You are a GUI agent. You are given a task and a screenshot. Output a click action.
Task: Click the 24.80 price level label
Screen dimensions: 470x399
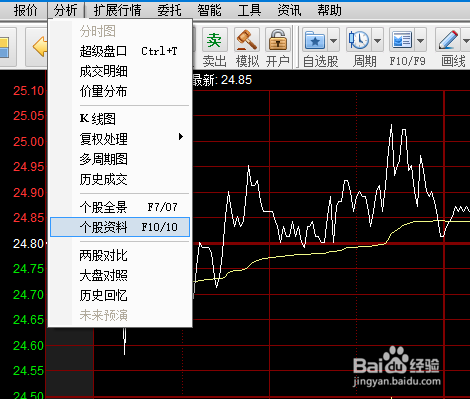(x=29, y=244)
